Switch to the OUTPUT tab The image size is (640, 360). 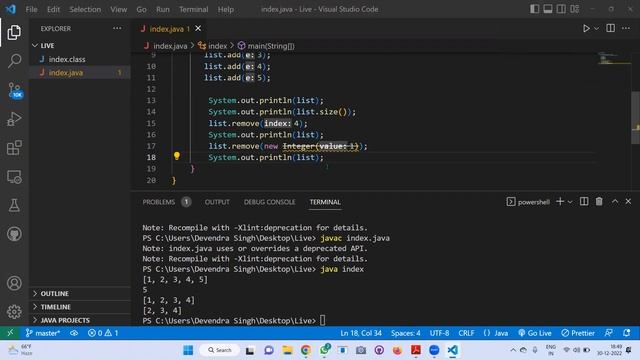pos(217,202)
